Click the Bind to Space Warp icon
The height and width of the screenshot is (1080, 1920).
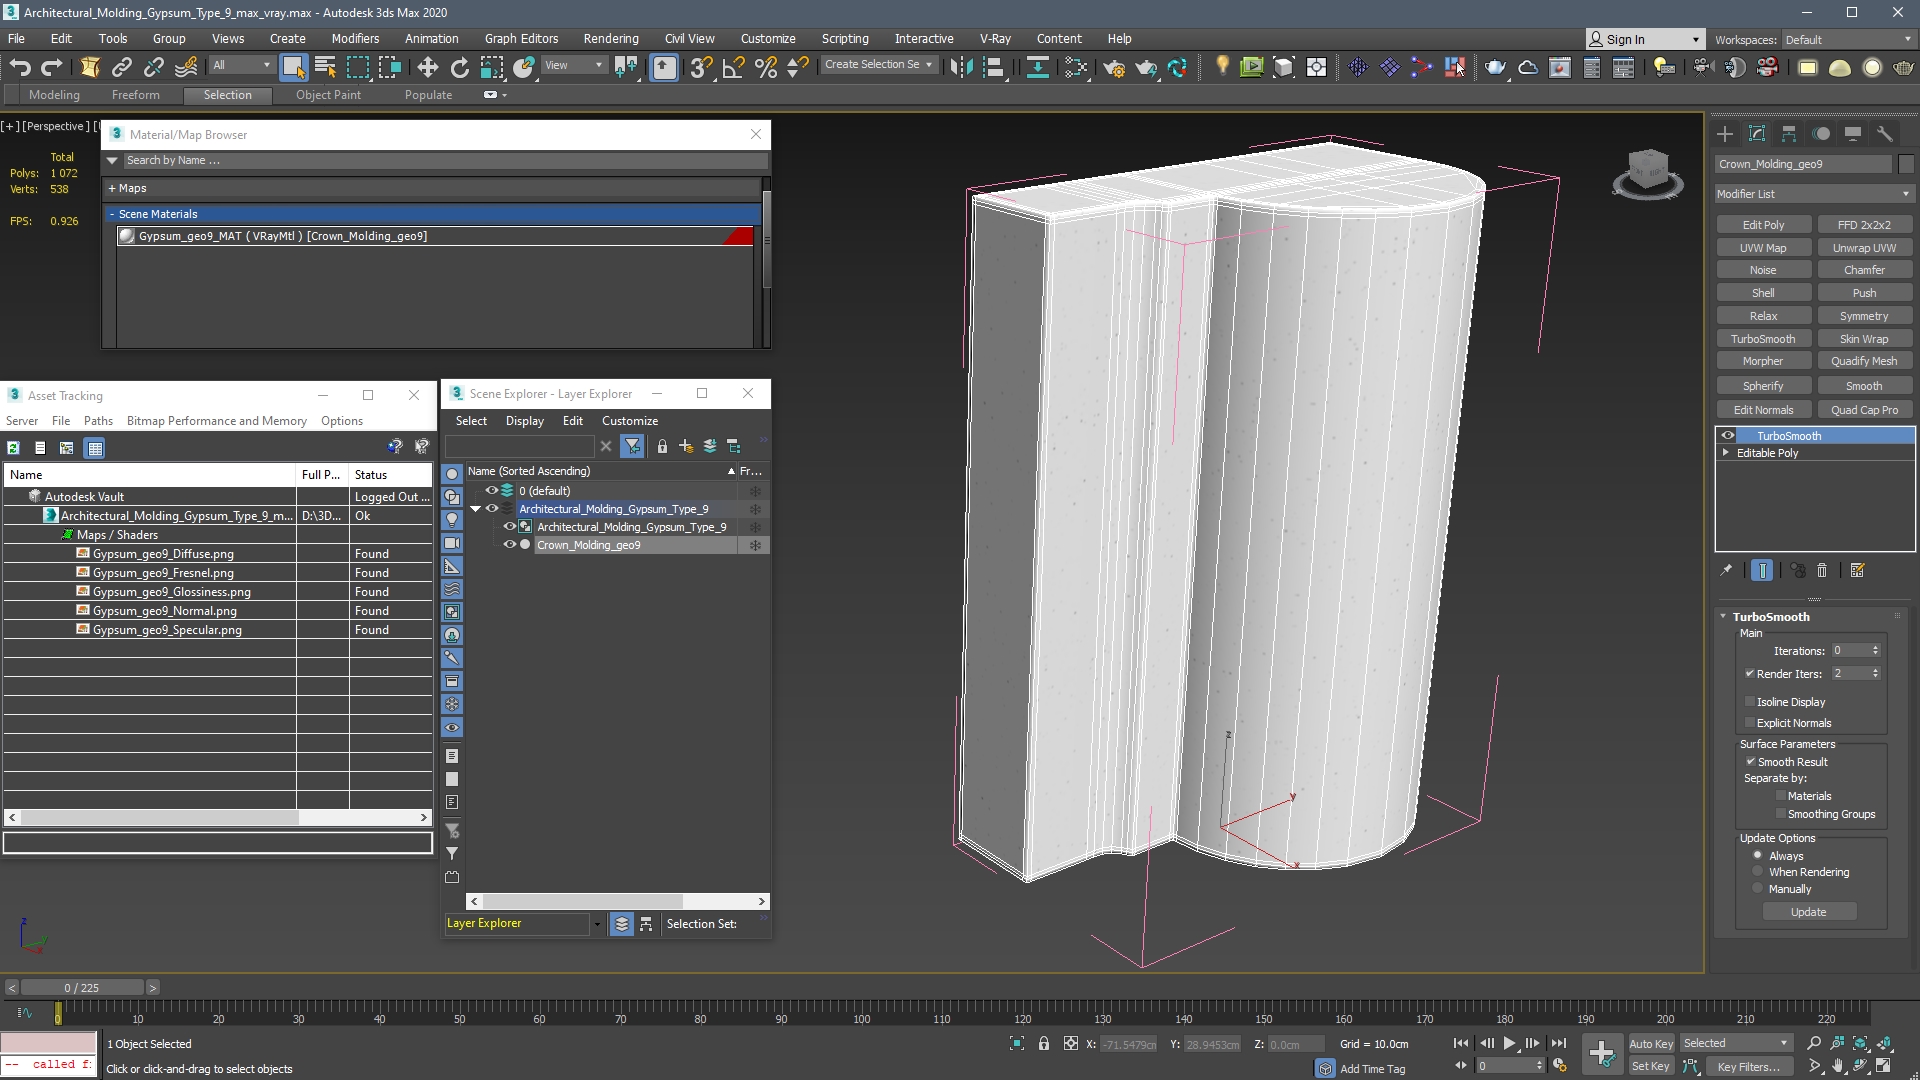click(186, 67)
